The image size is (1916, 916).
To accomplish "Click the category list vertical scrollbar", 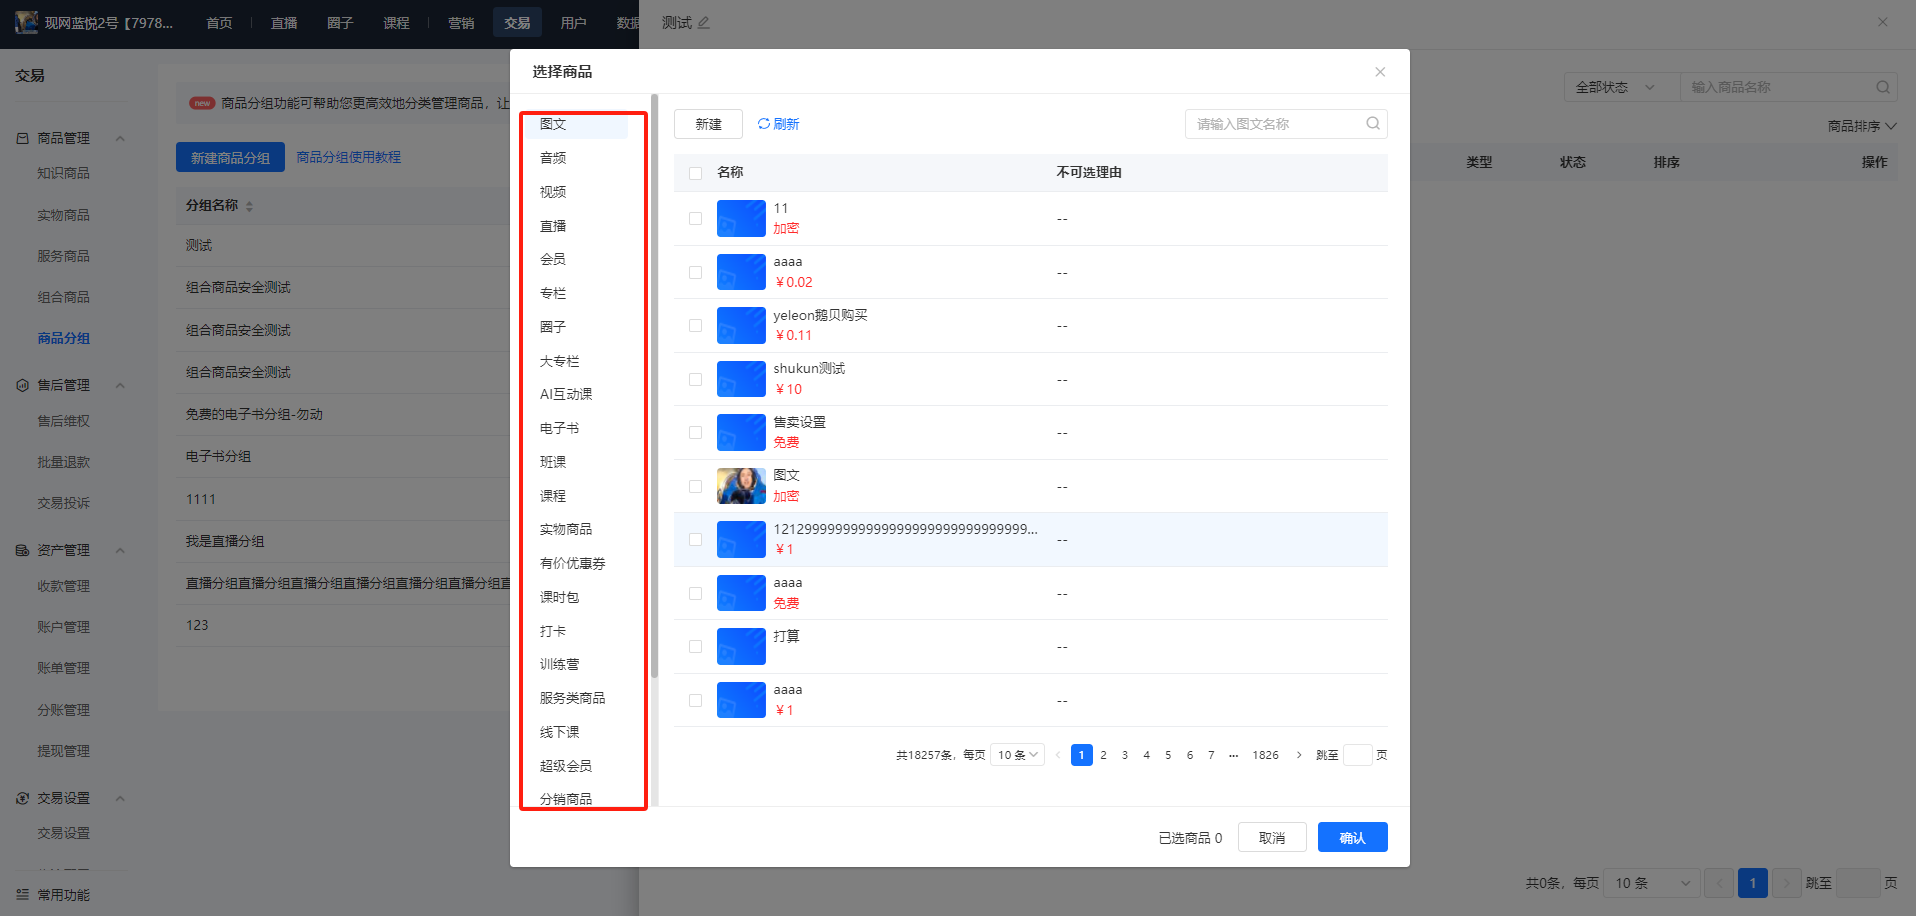I will [654, 386].
